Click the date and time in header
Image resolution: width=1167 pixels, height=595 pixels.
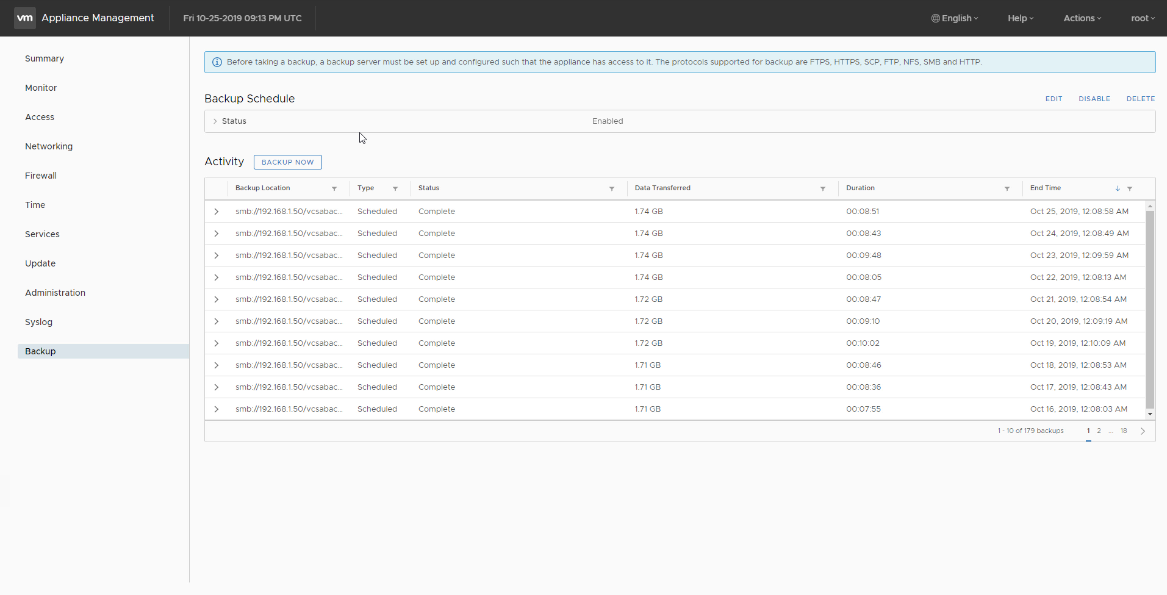(243, 18)
